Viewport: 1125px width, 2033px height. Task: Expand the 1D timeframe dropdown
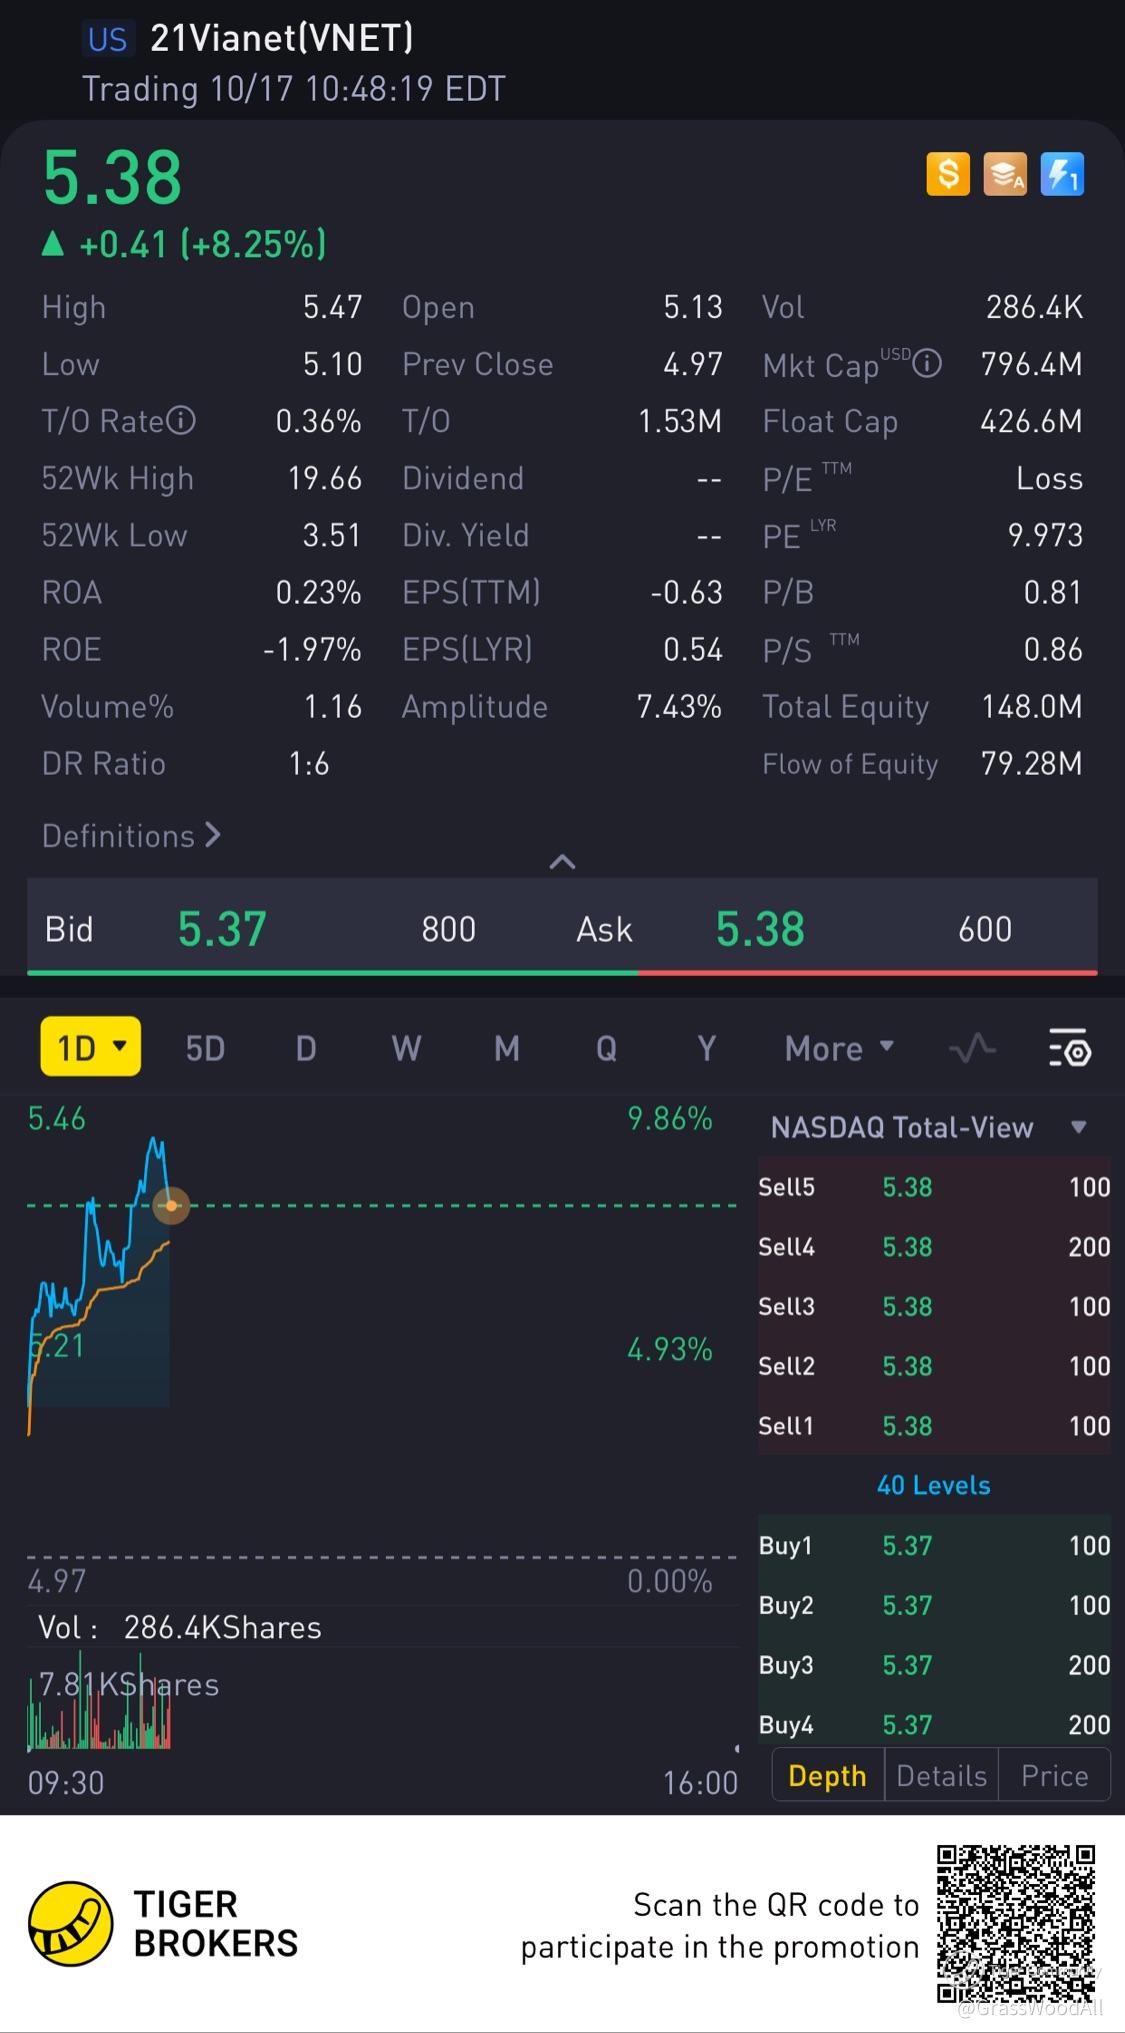(90, 1047)
